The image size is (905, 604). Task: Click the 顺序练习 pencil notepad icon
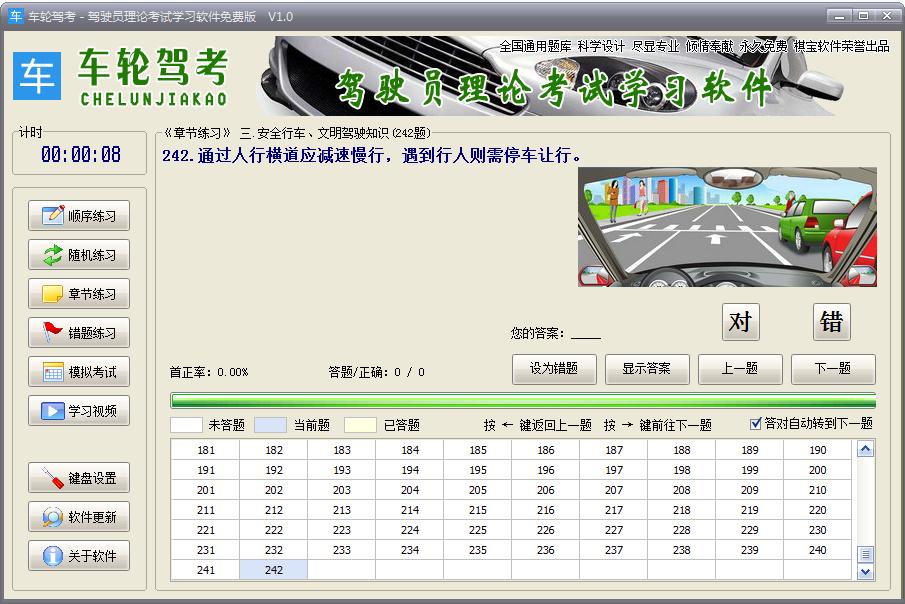pyautogui.click(x=52, y=216)
